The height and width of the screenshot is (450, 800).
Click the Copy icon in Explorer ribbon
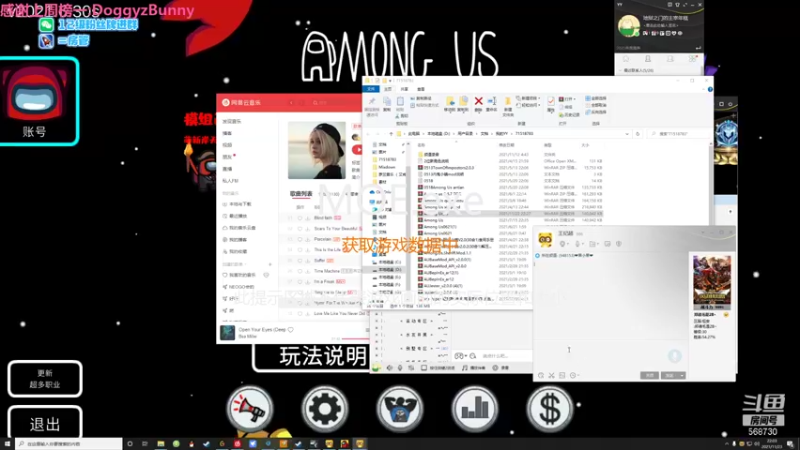coord(387,103)
